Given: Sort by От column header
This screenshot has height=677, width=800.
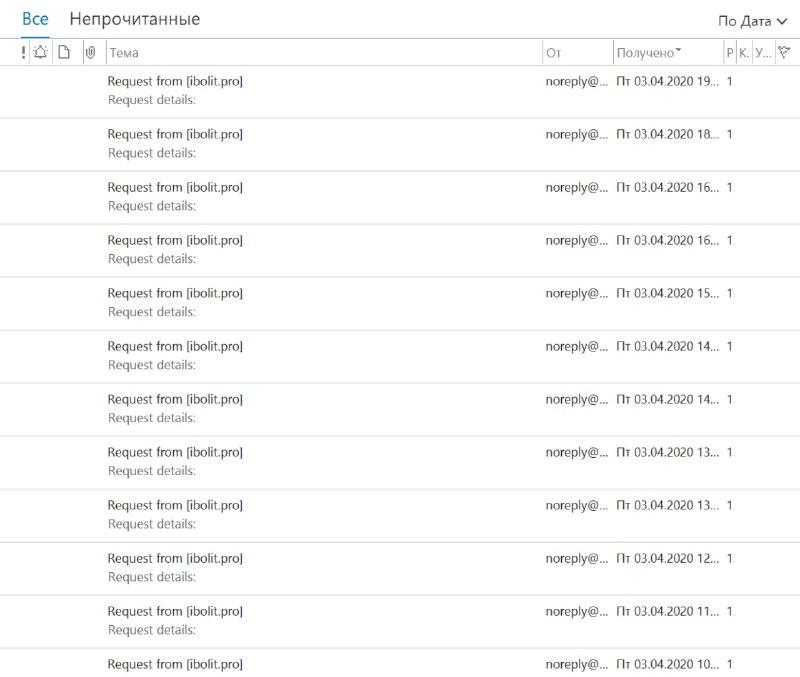Looking at the screenshot, I should pos(578,53).
